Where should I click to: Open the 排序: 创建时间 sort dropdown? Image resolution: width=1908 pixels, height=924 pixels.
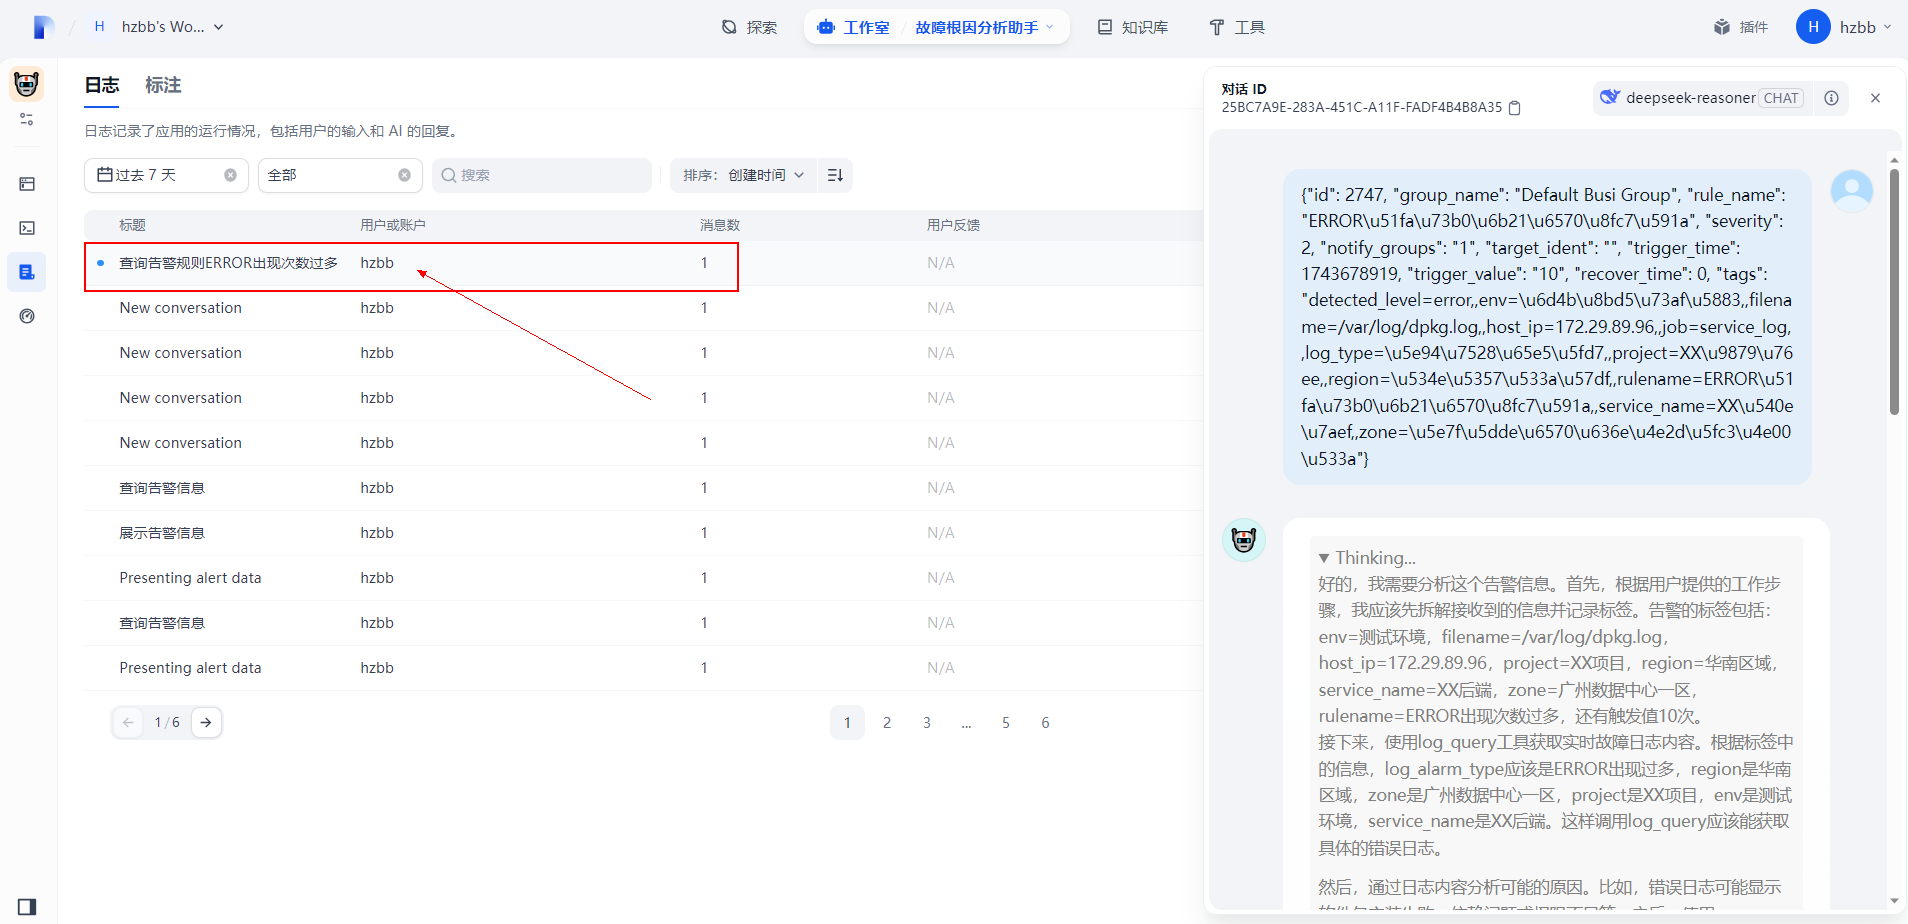[743, 175]
